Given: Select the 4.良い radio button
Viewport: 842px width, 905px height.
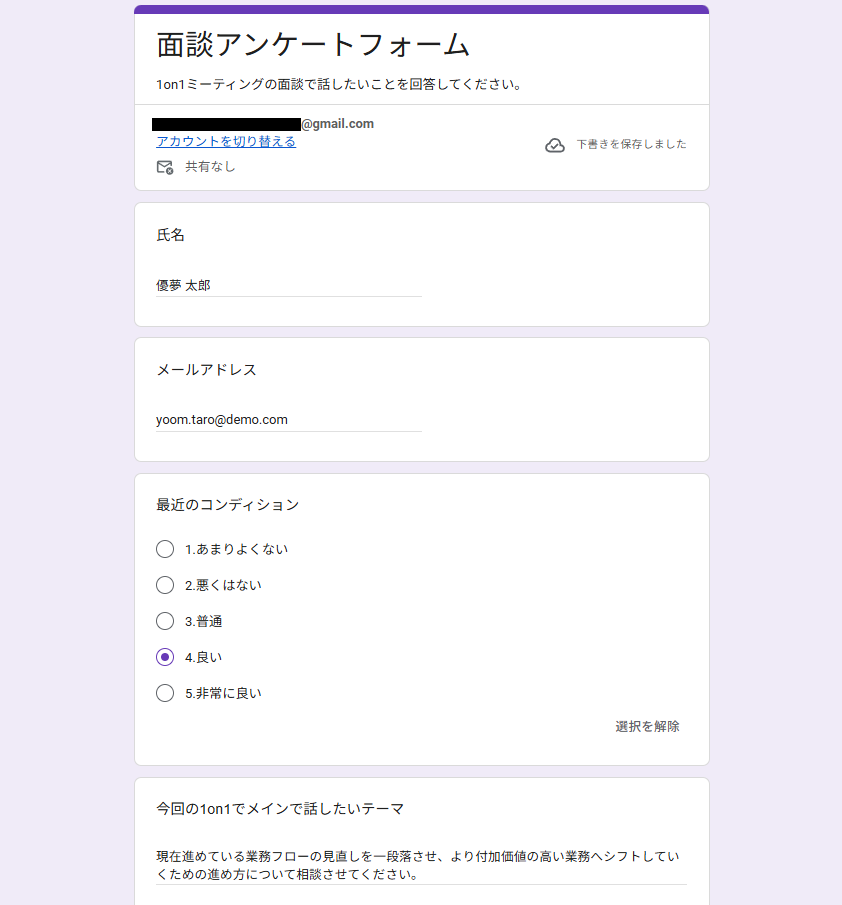Looking at the screenshot, I should click(165, 657).
